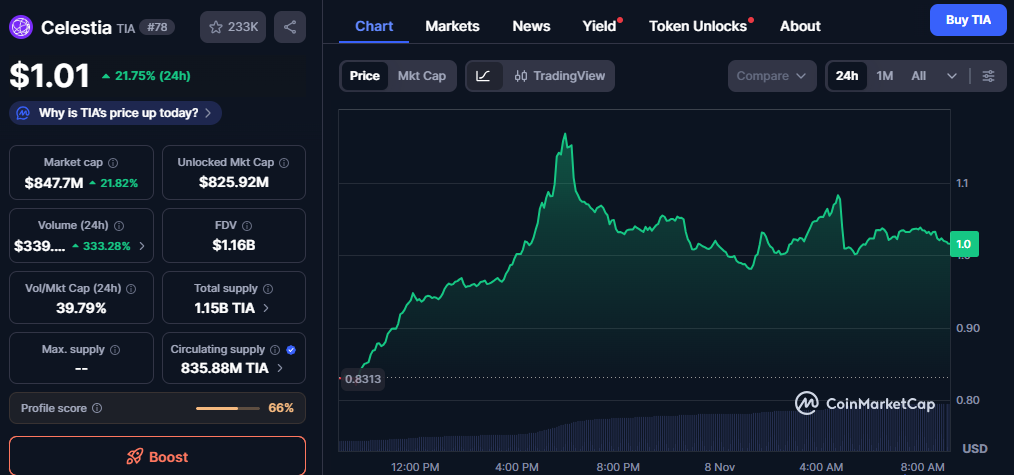1014x475 pixels.
Task: Click the Profile score progress bar
Action: tap(227, 408)
